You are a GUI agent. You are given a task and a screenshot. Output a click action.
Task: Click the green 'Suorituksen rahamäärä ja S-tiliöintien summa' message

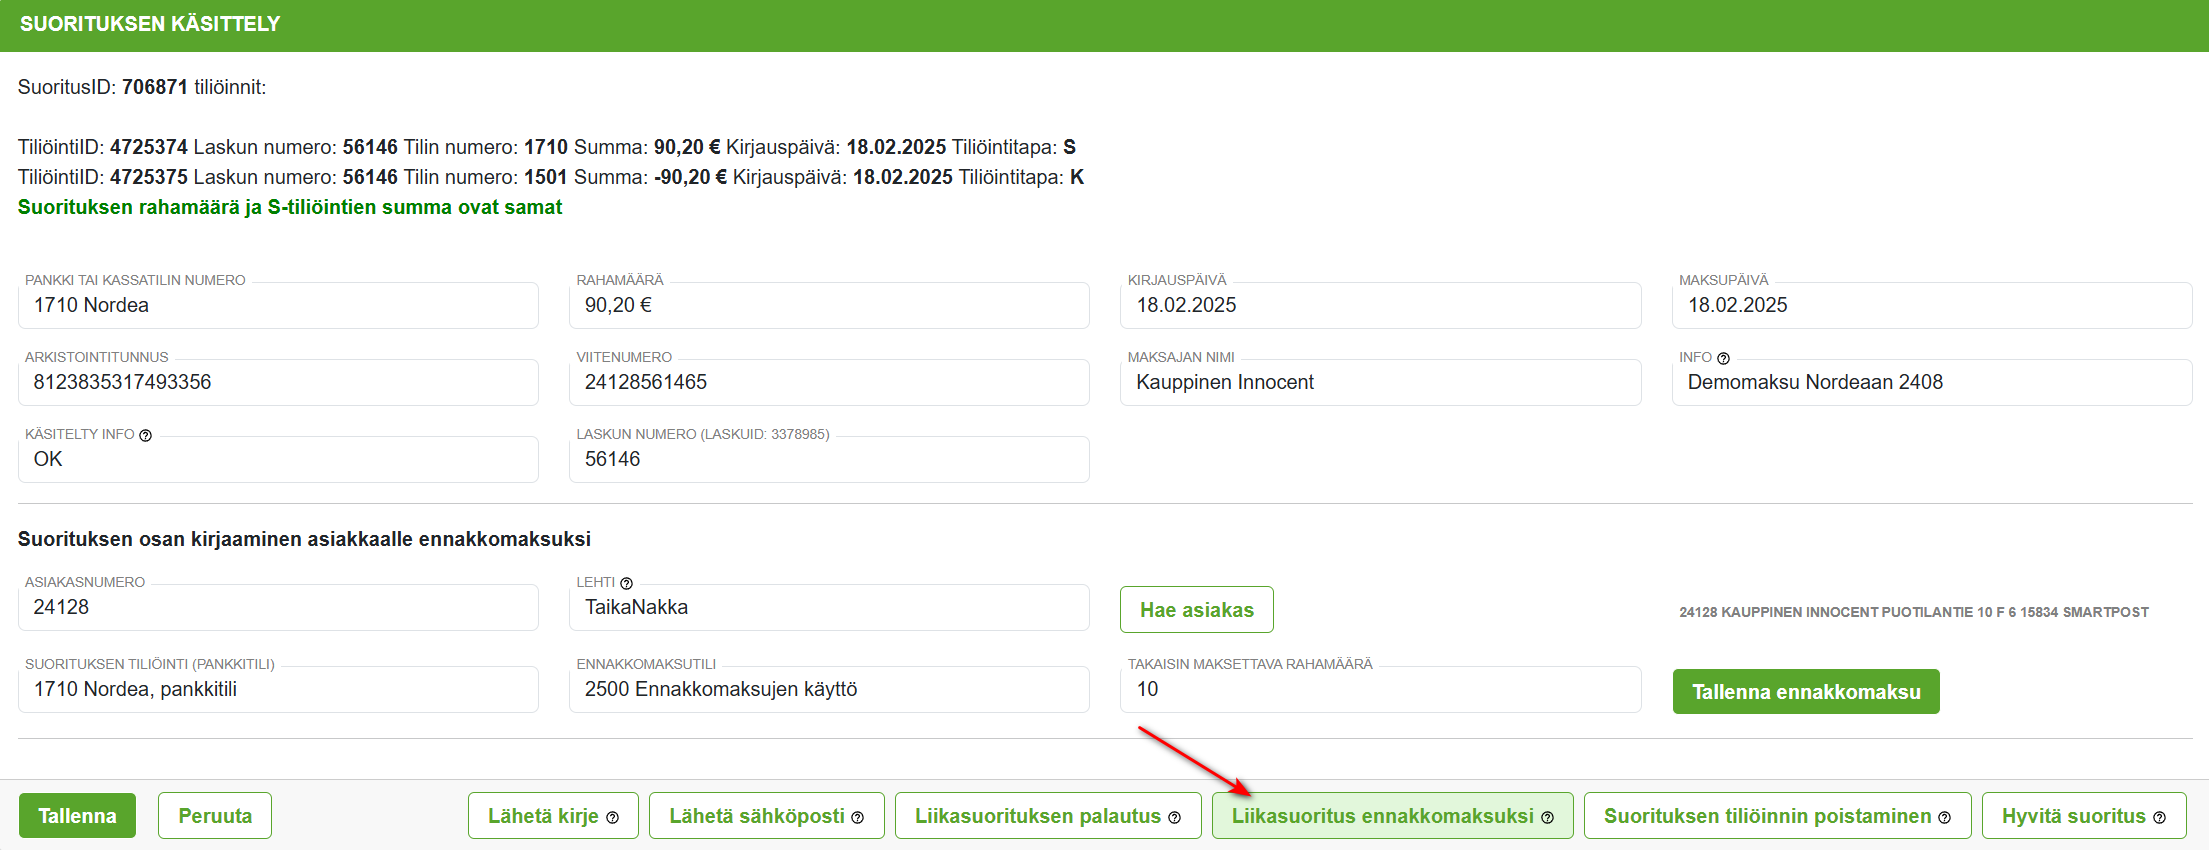pyautogui.click(x=290, y=207)
